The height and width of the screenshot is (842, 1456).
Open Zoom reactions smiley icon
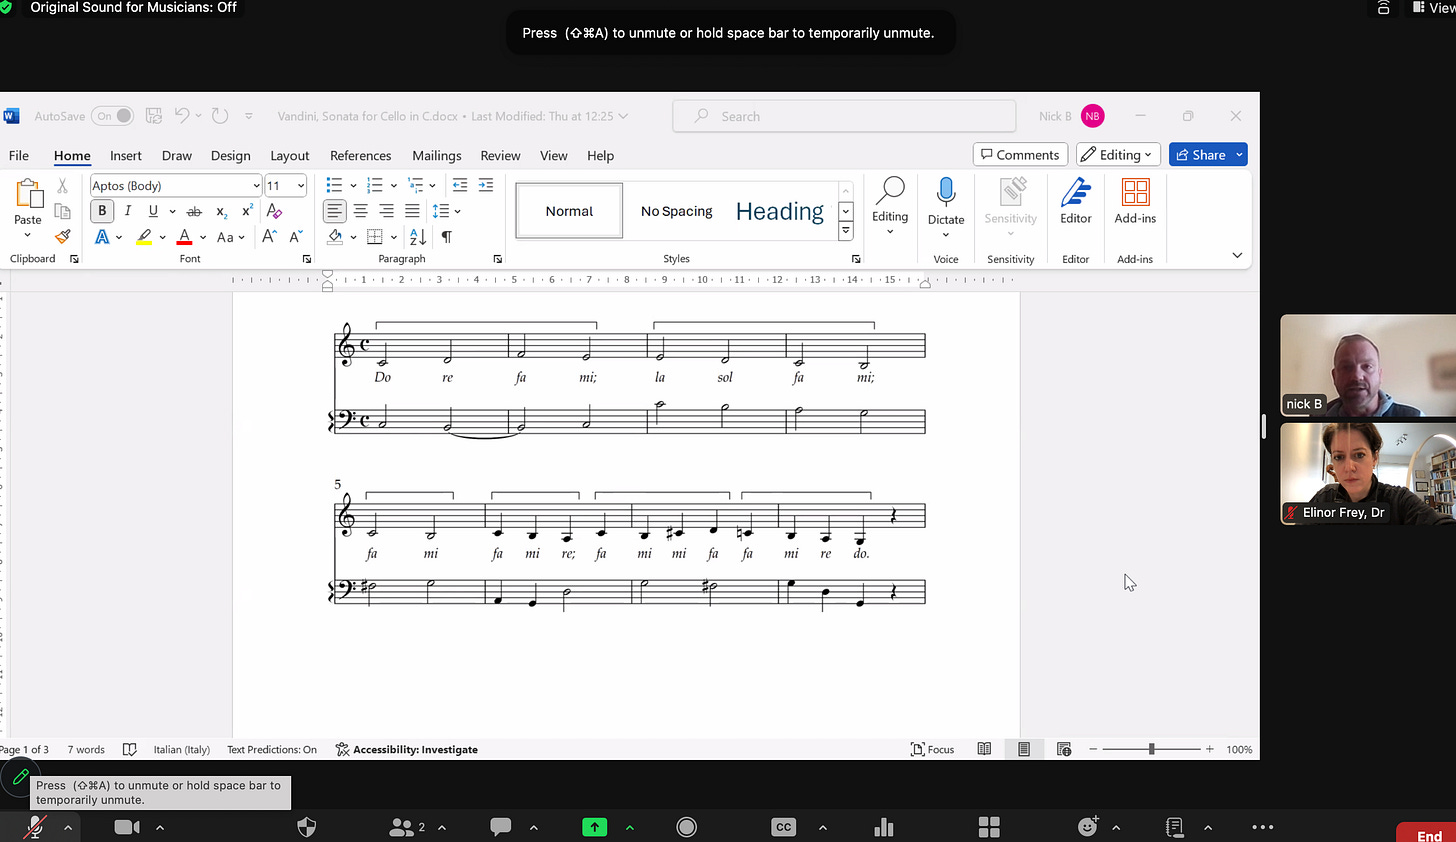pyautogui.click(x=1088, y=827)
